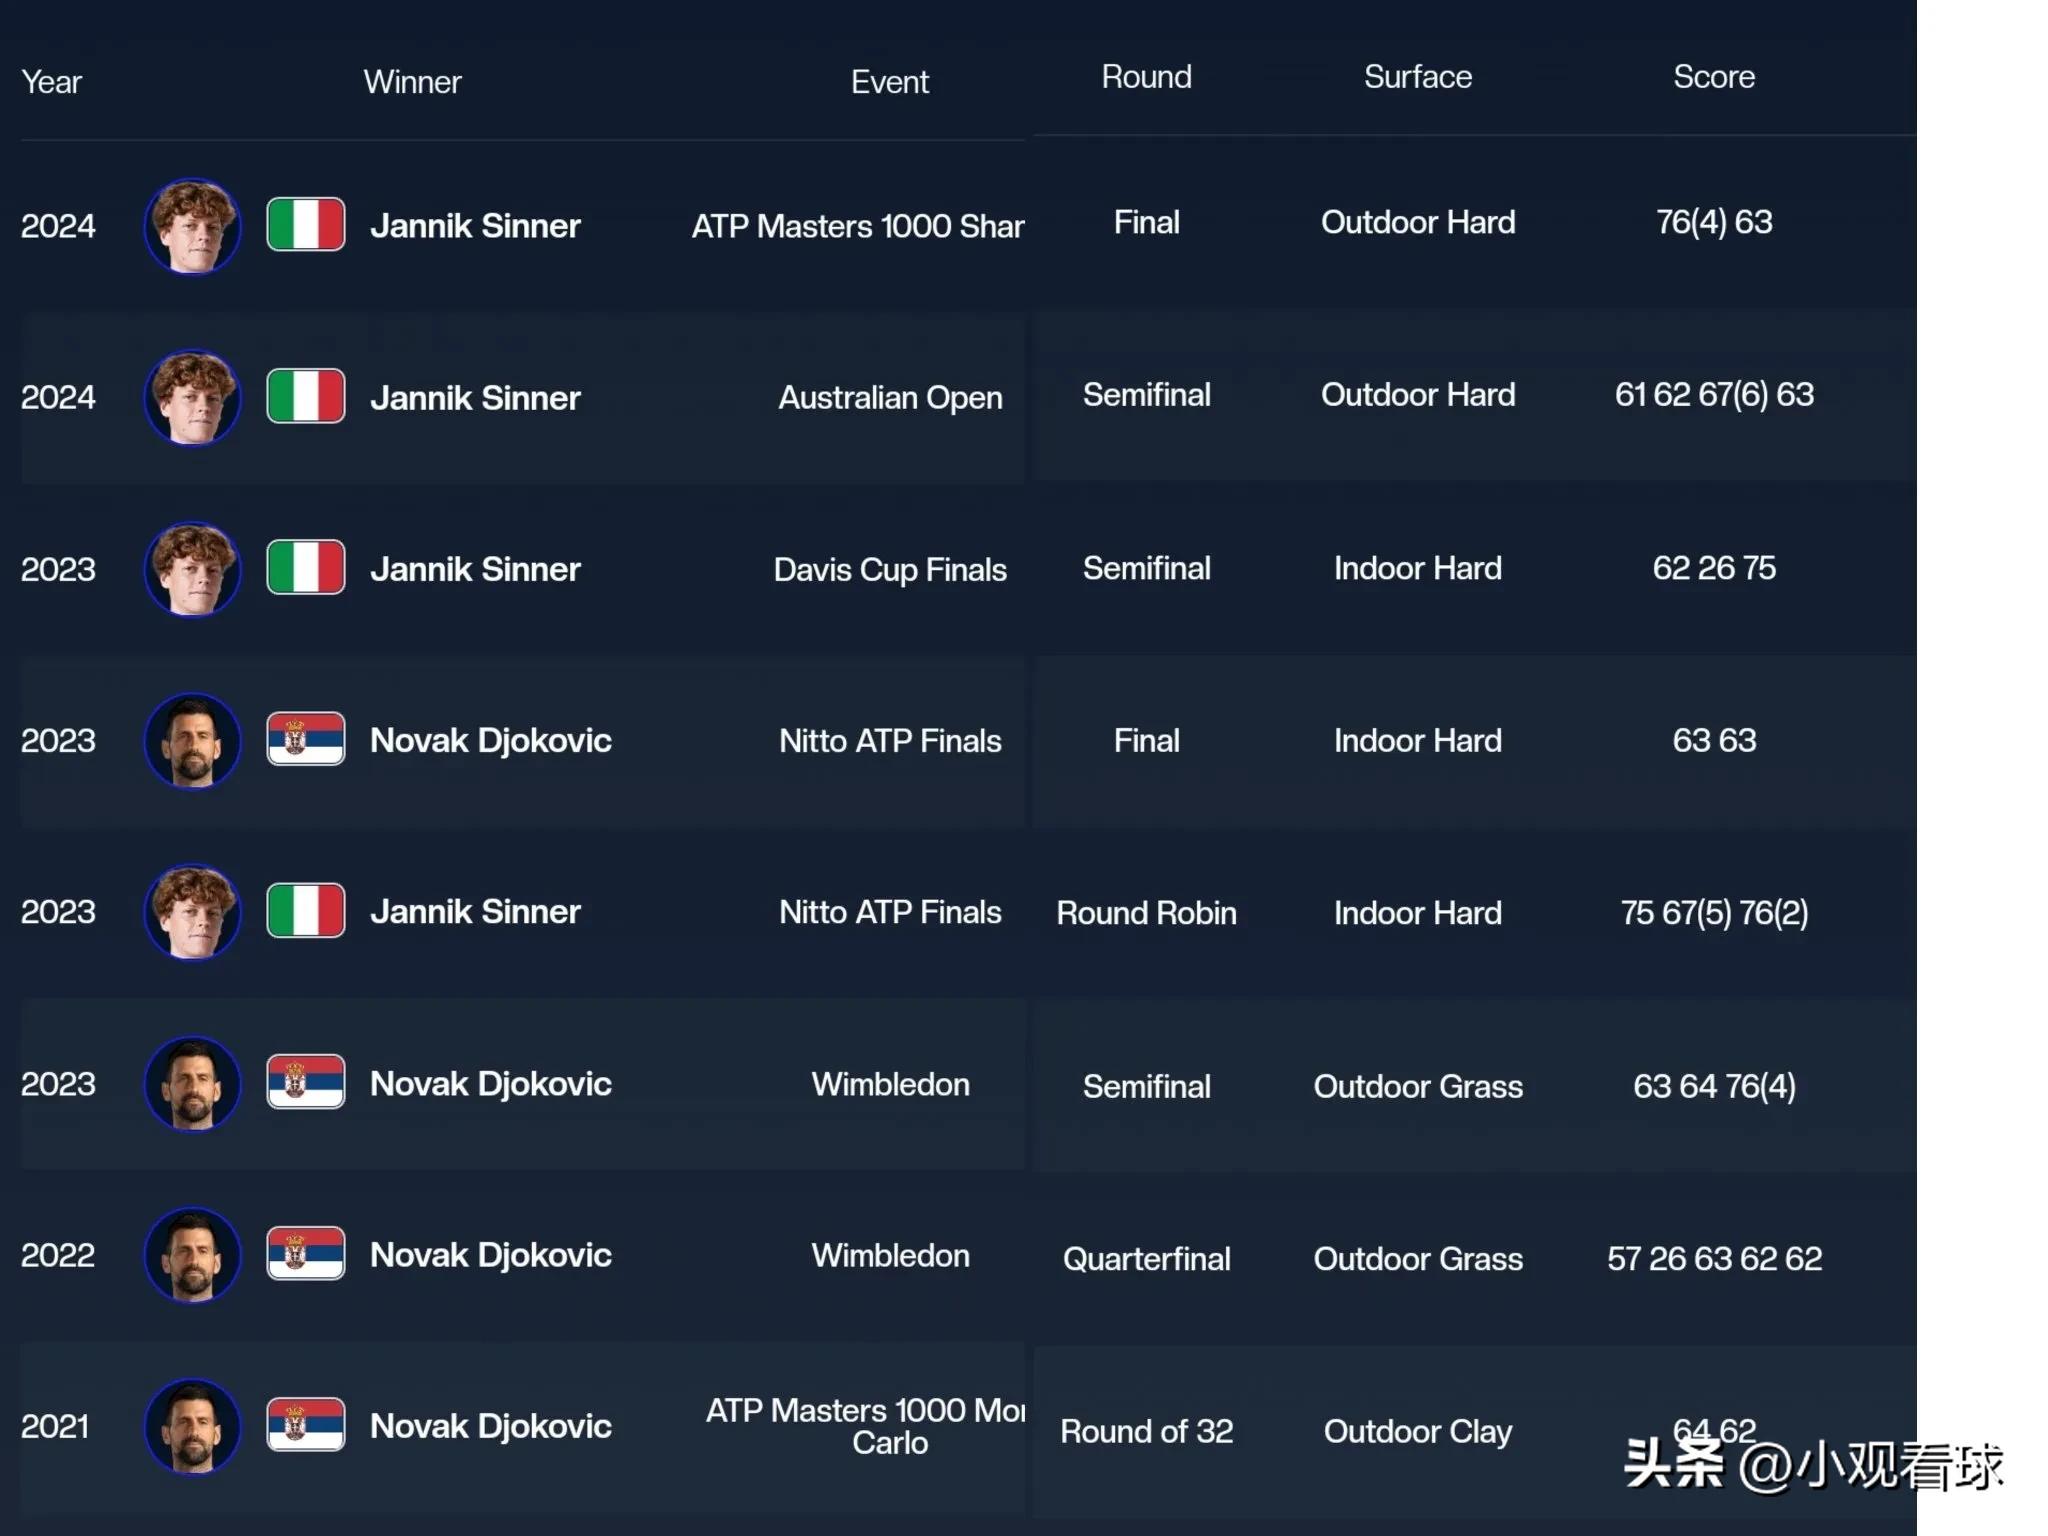Click the Round column header
Image resolution: width=2048 pixels, height=1536 pixels.
1147,77
